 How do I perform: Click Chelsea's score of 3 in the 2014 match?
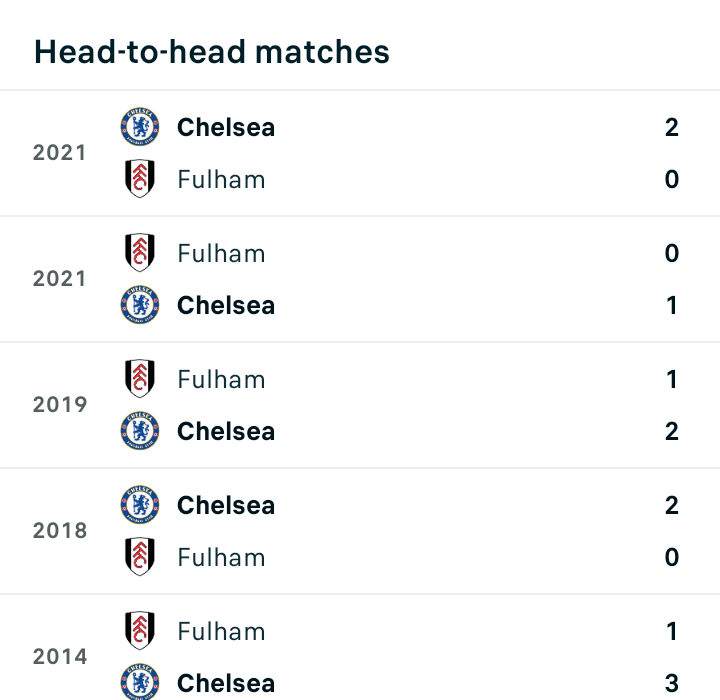click(672, 683)
